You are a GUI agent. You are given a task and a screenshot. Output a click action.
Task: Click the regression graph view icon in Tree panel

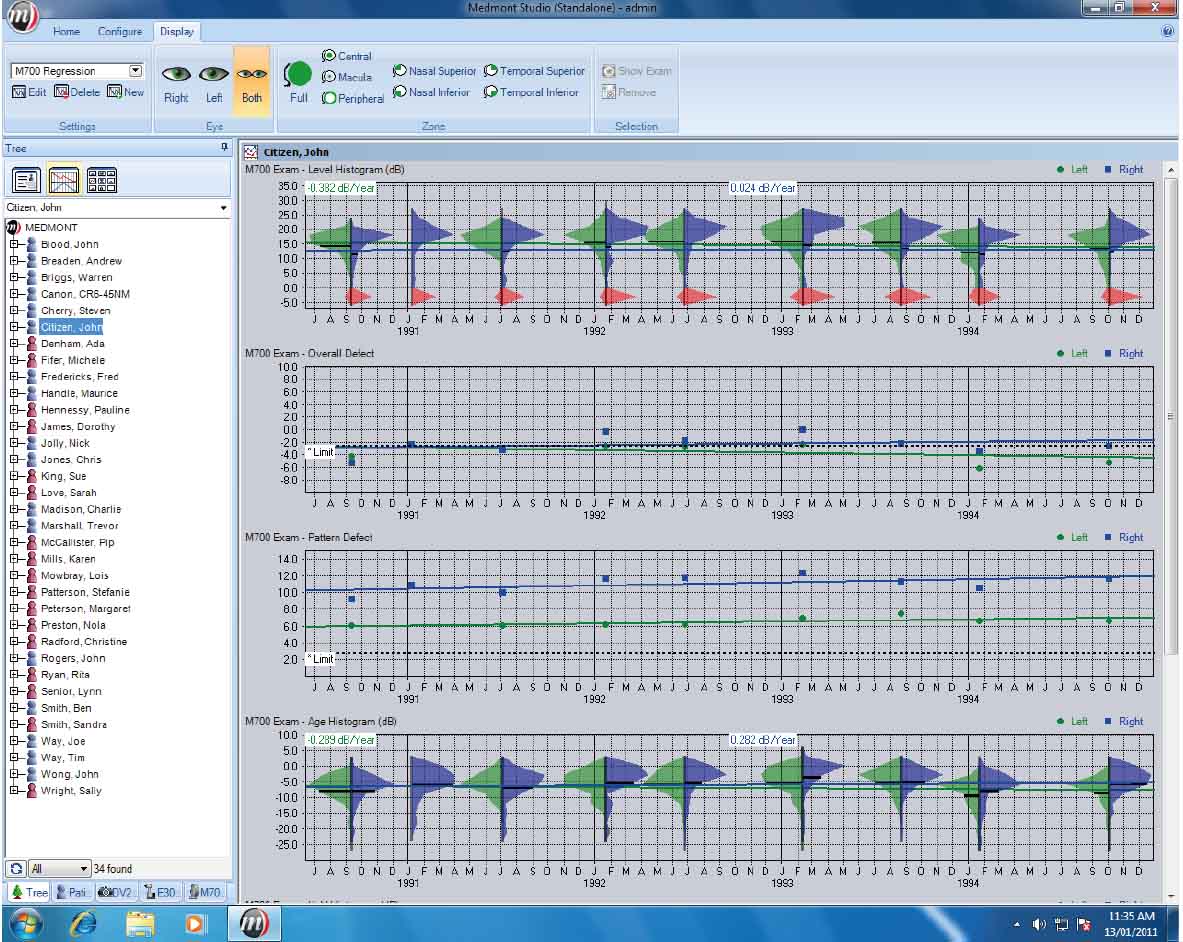point(63,180)
